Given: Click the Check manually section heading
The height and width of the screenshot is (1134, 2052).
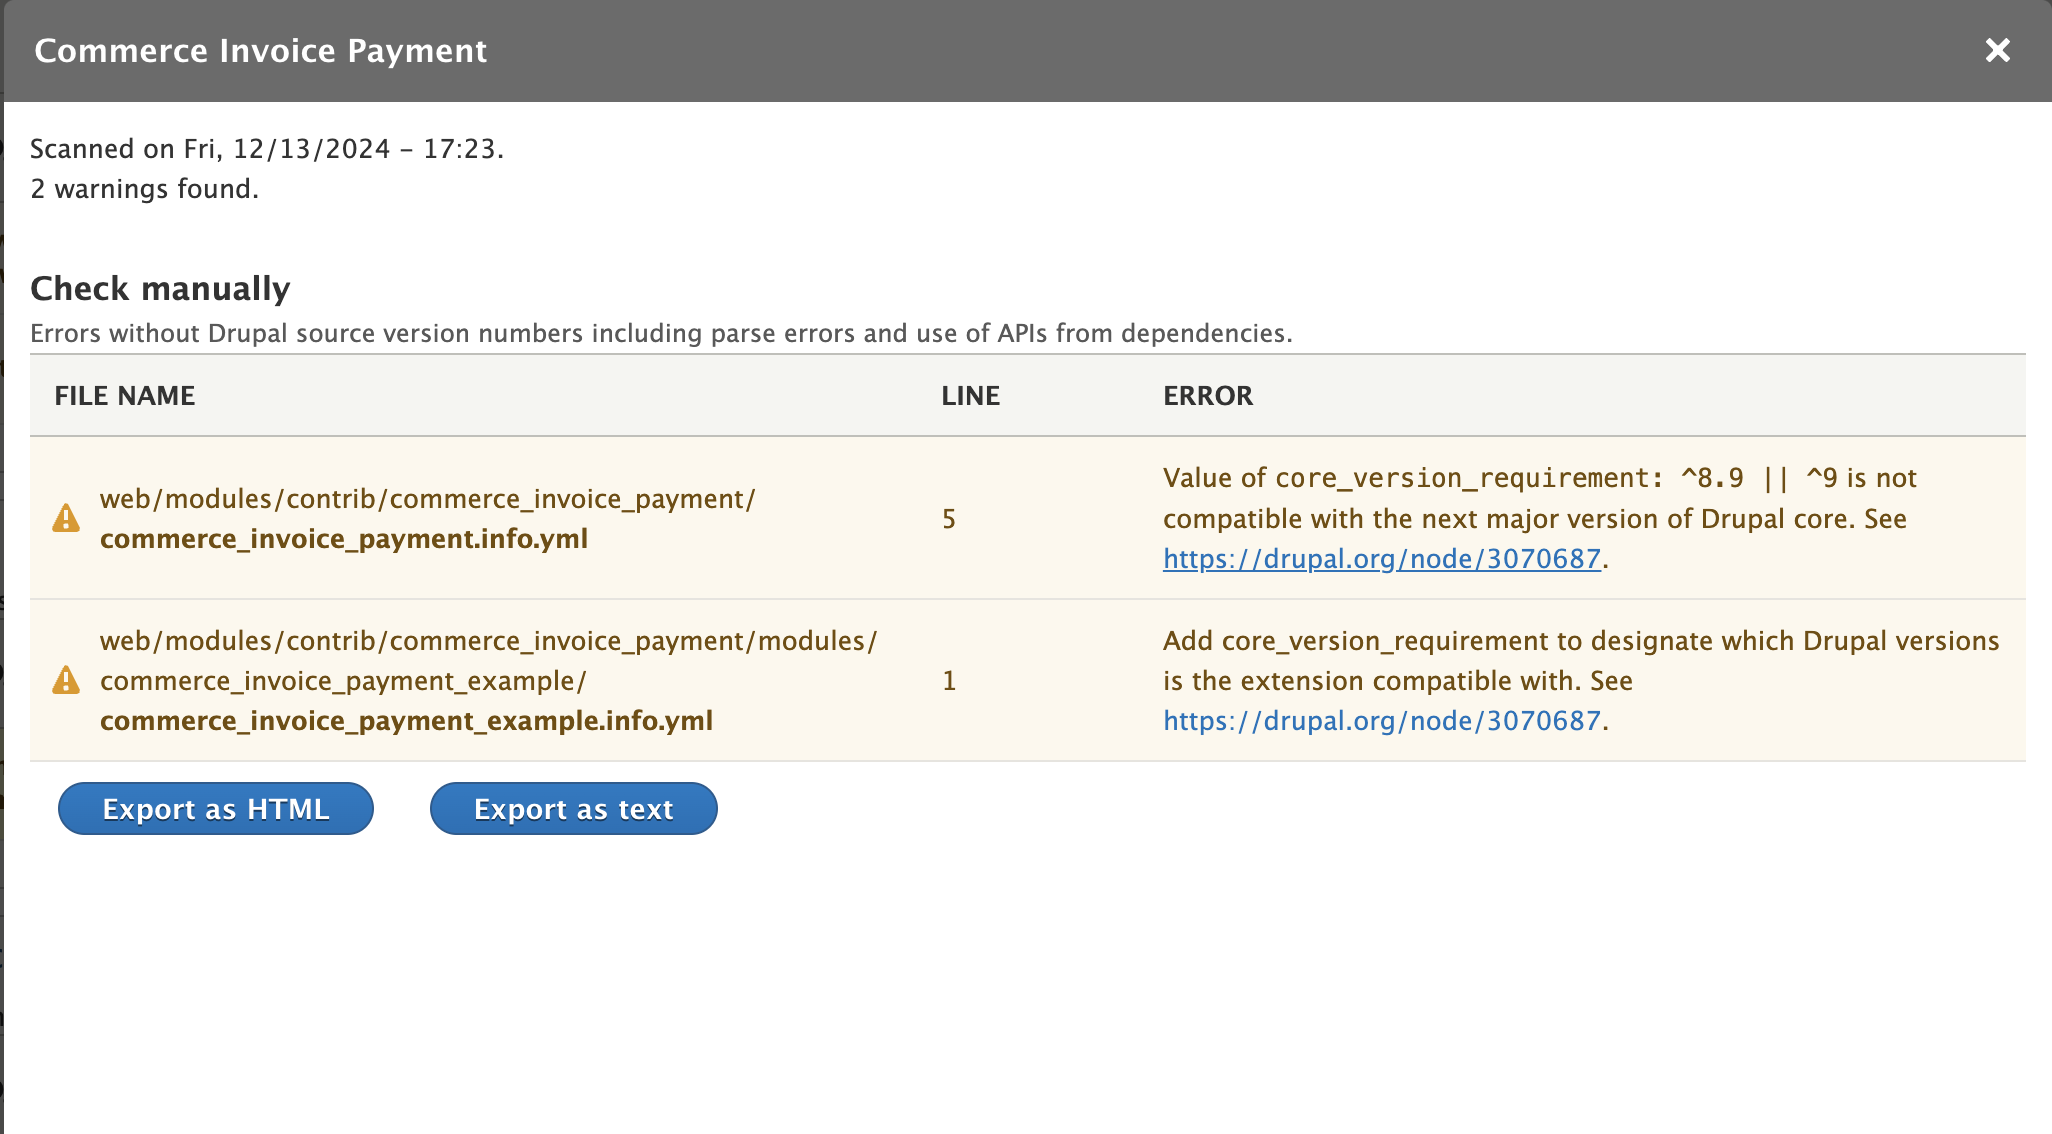Looking at the screenshot, I should 160,287.
